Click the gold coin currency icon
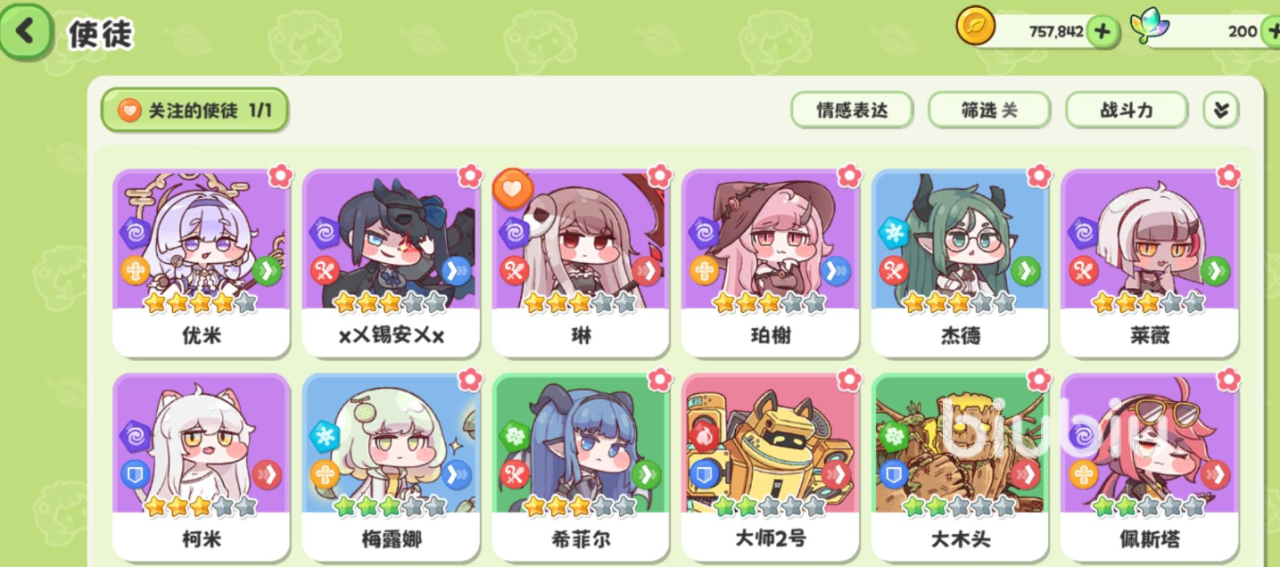This screenshot has height=567, width=1280. [975, 27]
